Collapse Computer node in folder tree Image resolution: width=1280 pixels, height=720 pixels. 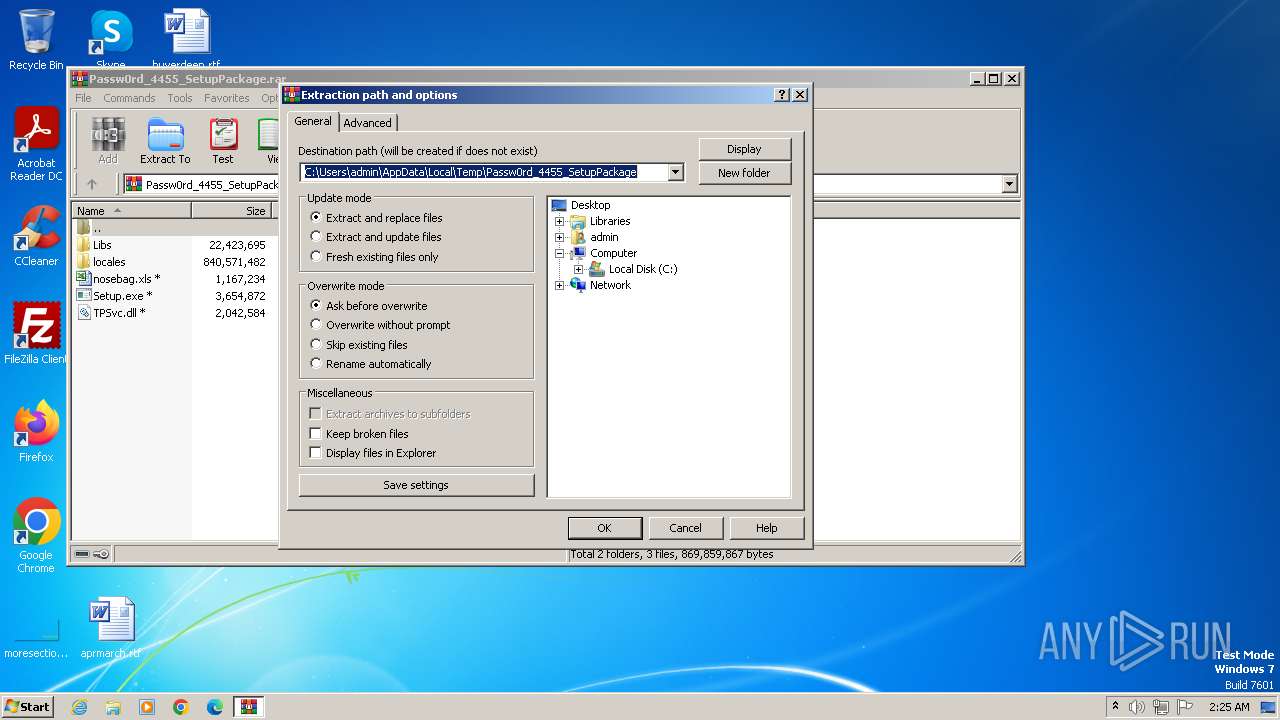pos(560,253)
